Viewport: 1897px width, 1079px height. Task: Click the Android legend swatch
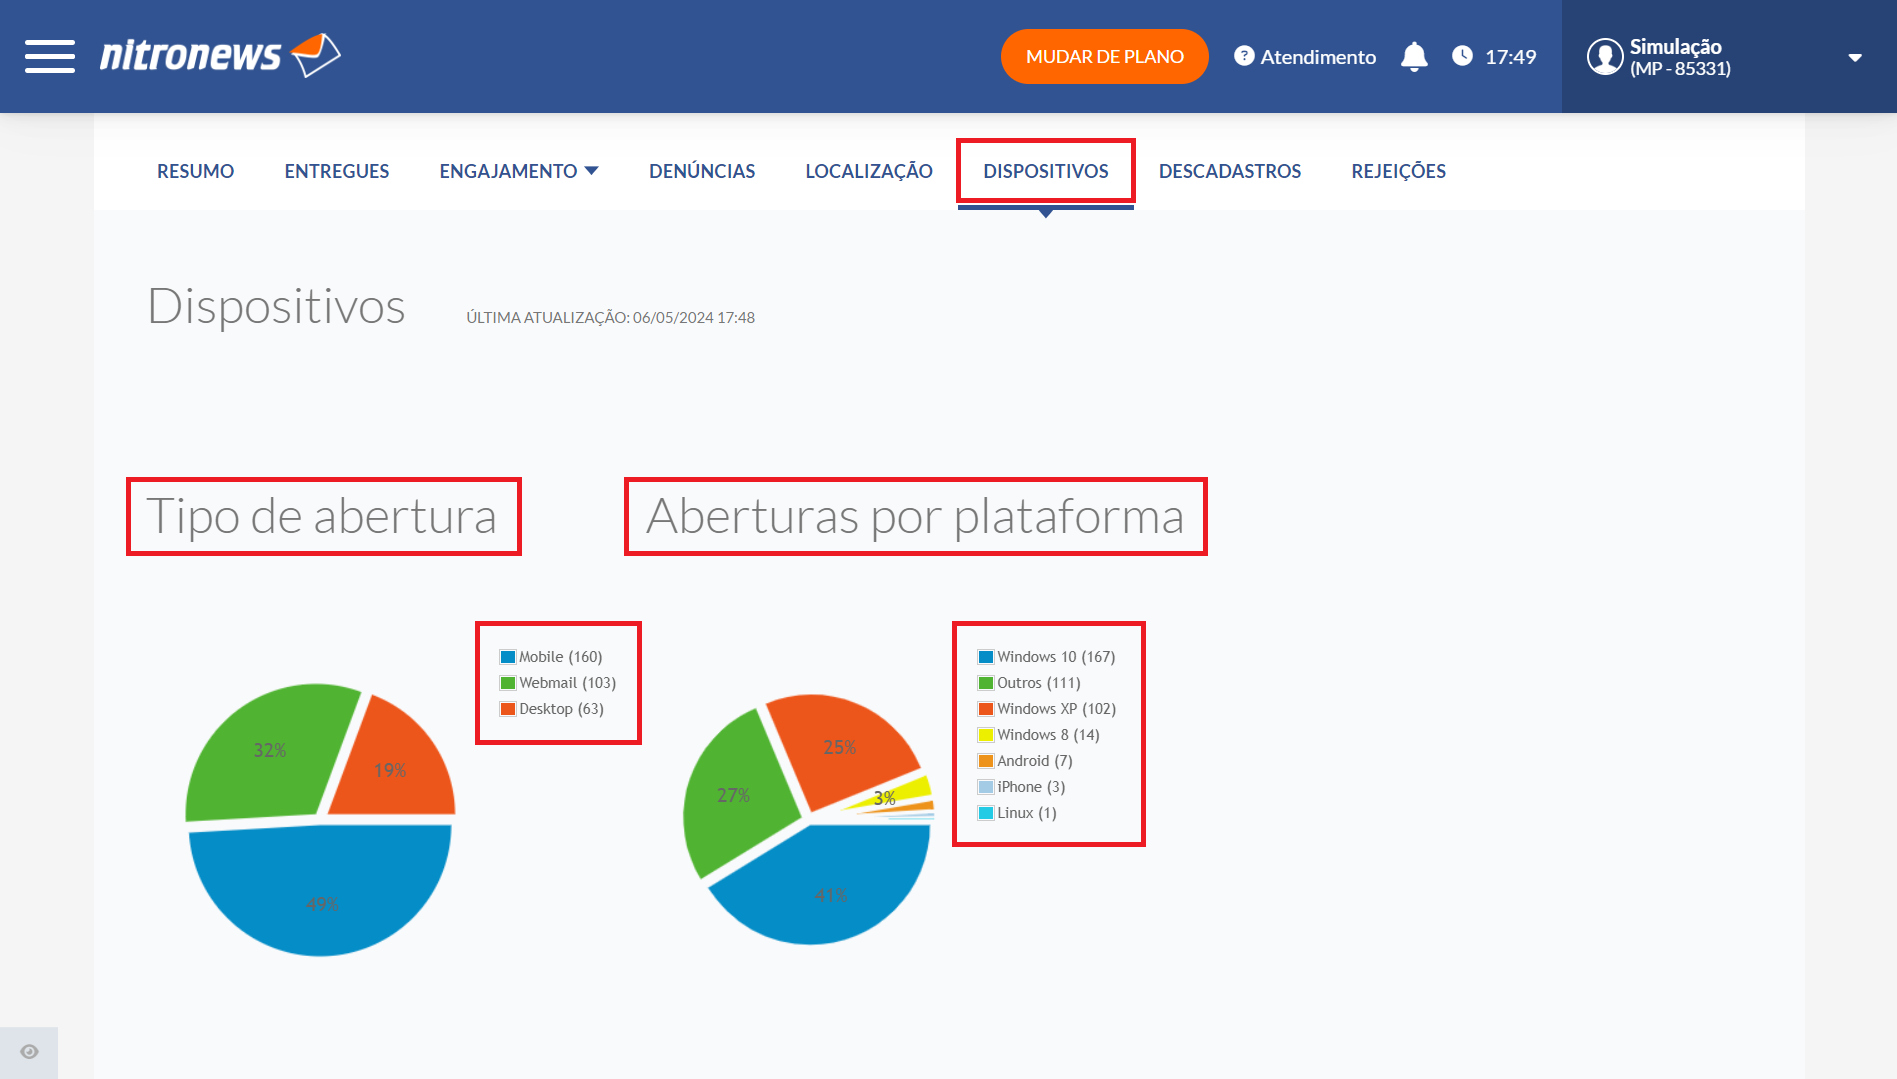(x=986, y=761)
